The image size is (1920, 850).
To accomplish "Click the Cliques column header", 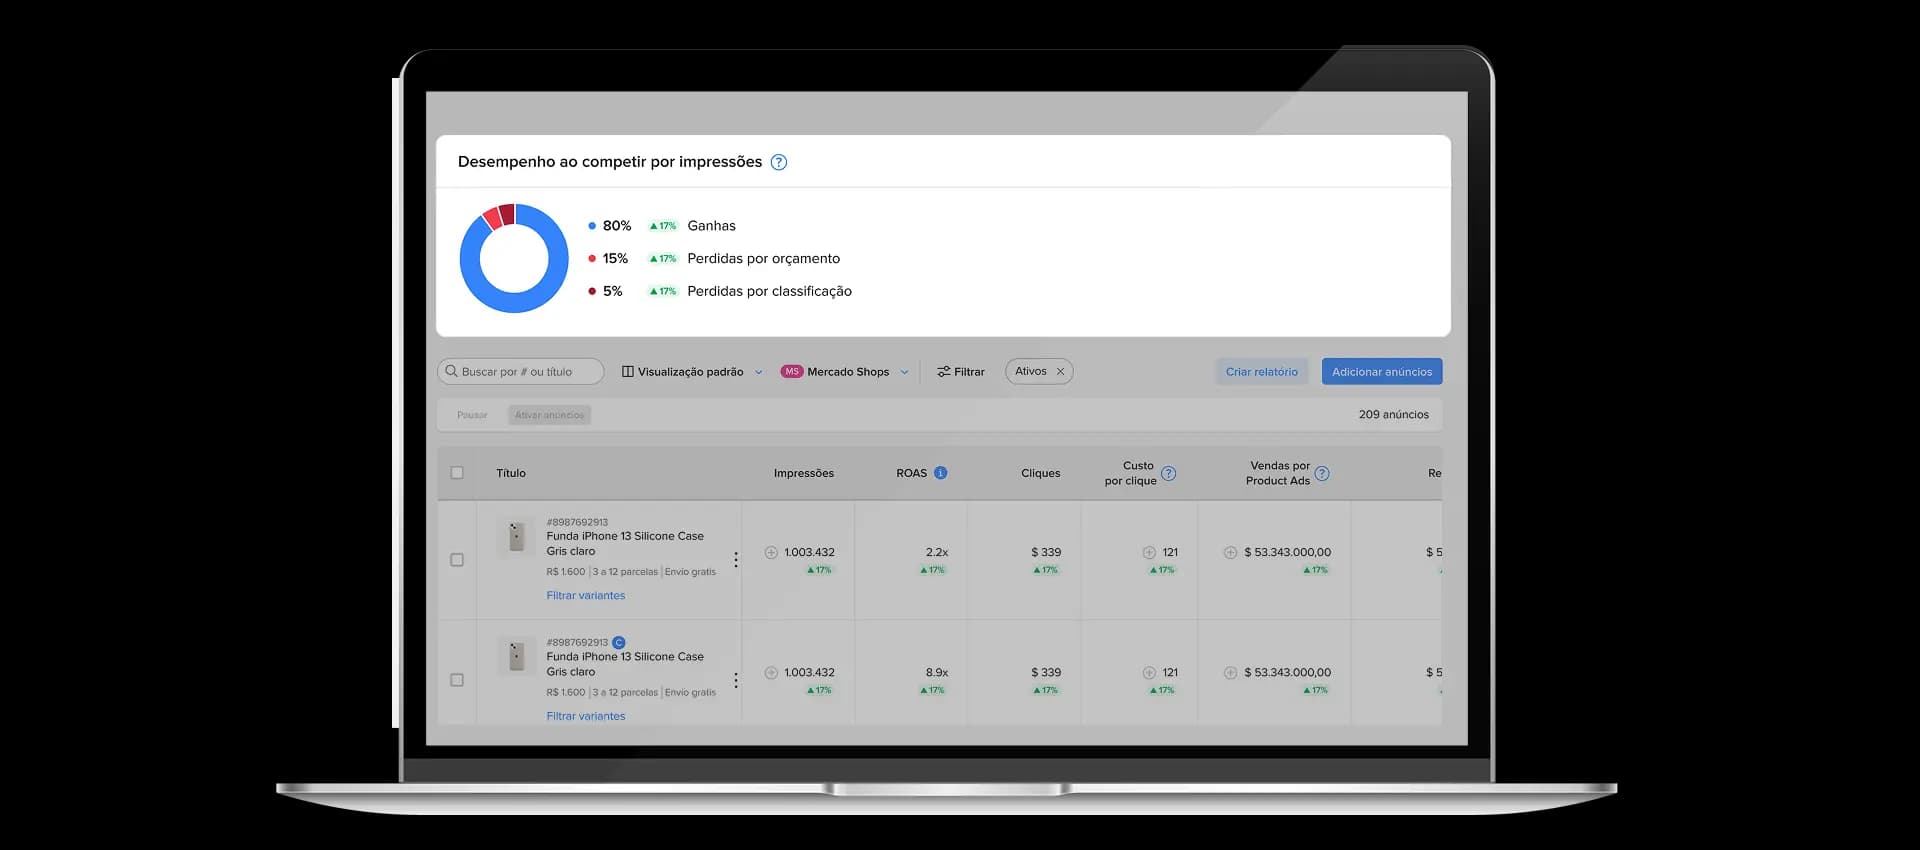I will (x=1041, y=473).
